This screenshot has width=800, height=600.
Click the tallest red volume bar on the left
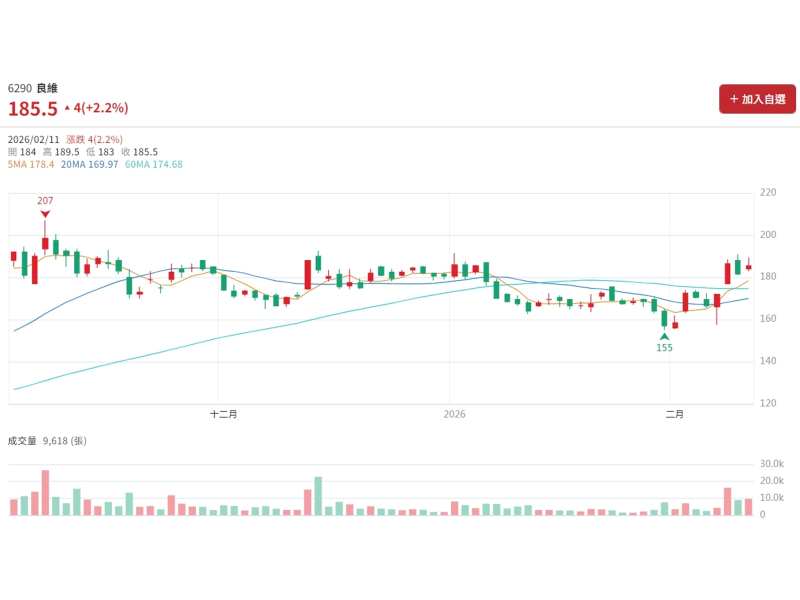click(x=45, y=493)
